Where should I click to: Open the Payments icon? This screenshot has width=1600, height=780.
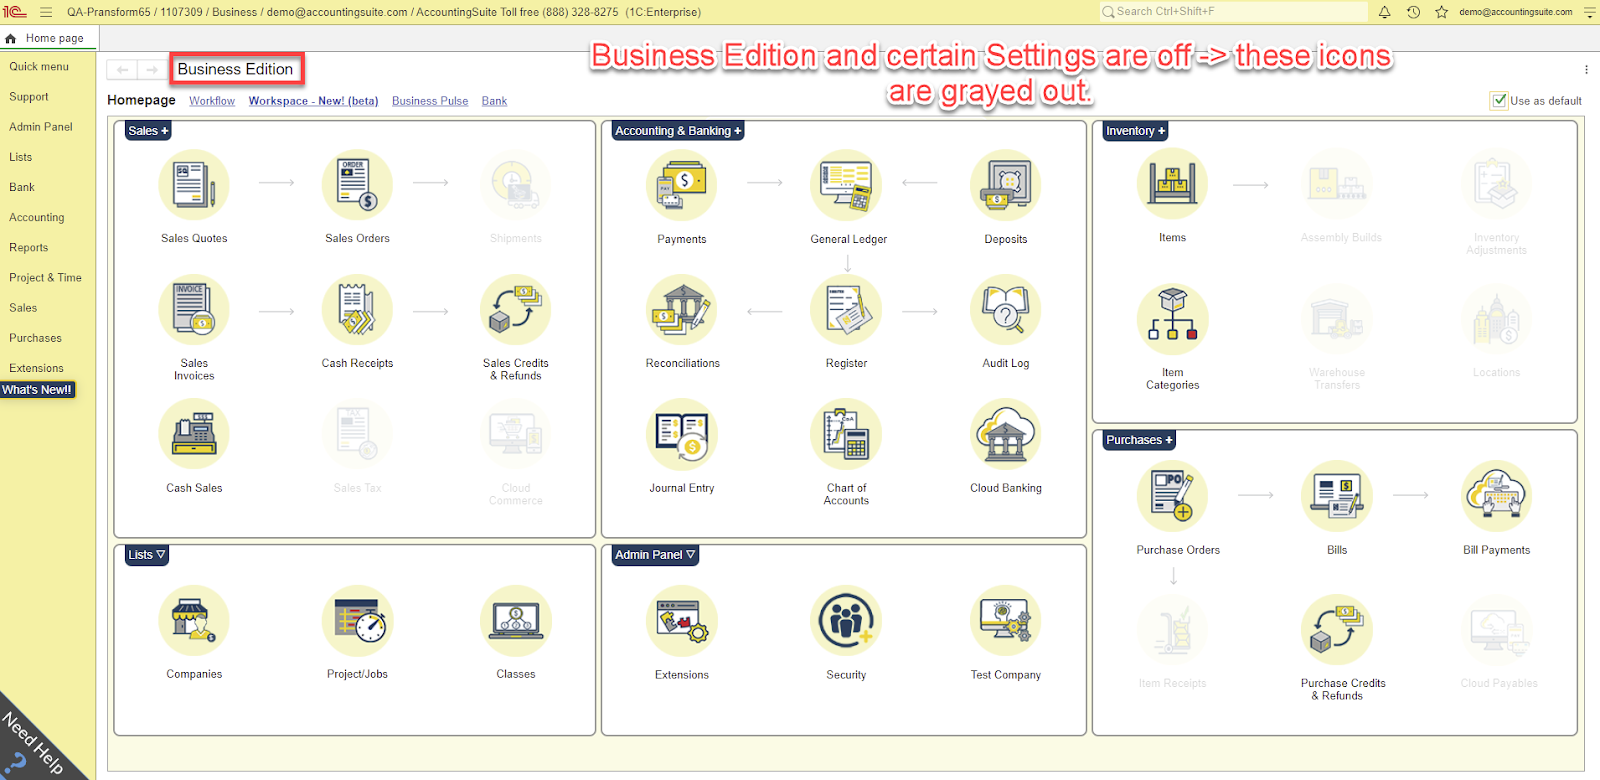click(x=681, y=185)
